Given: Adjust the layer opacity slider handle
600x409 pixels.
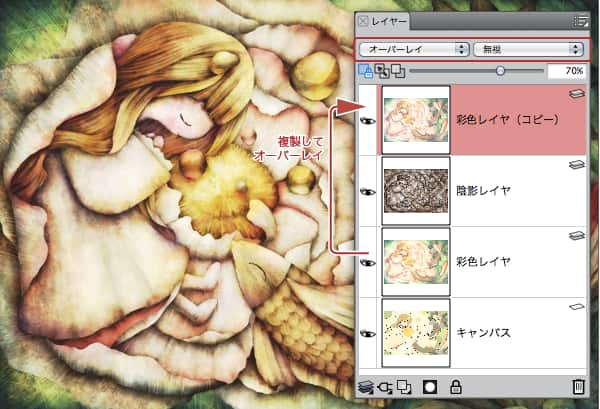Looking at the screenshot, I should tap(500, 70).
